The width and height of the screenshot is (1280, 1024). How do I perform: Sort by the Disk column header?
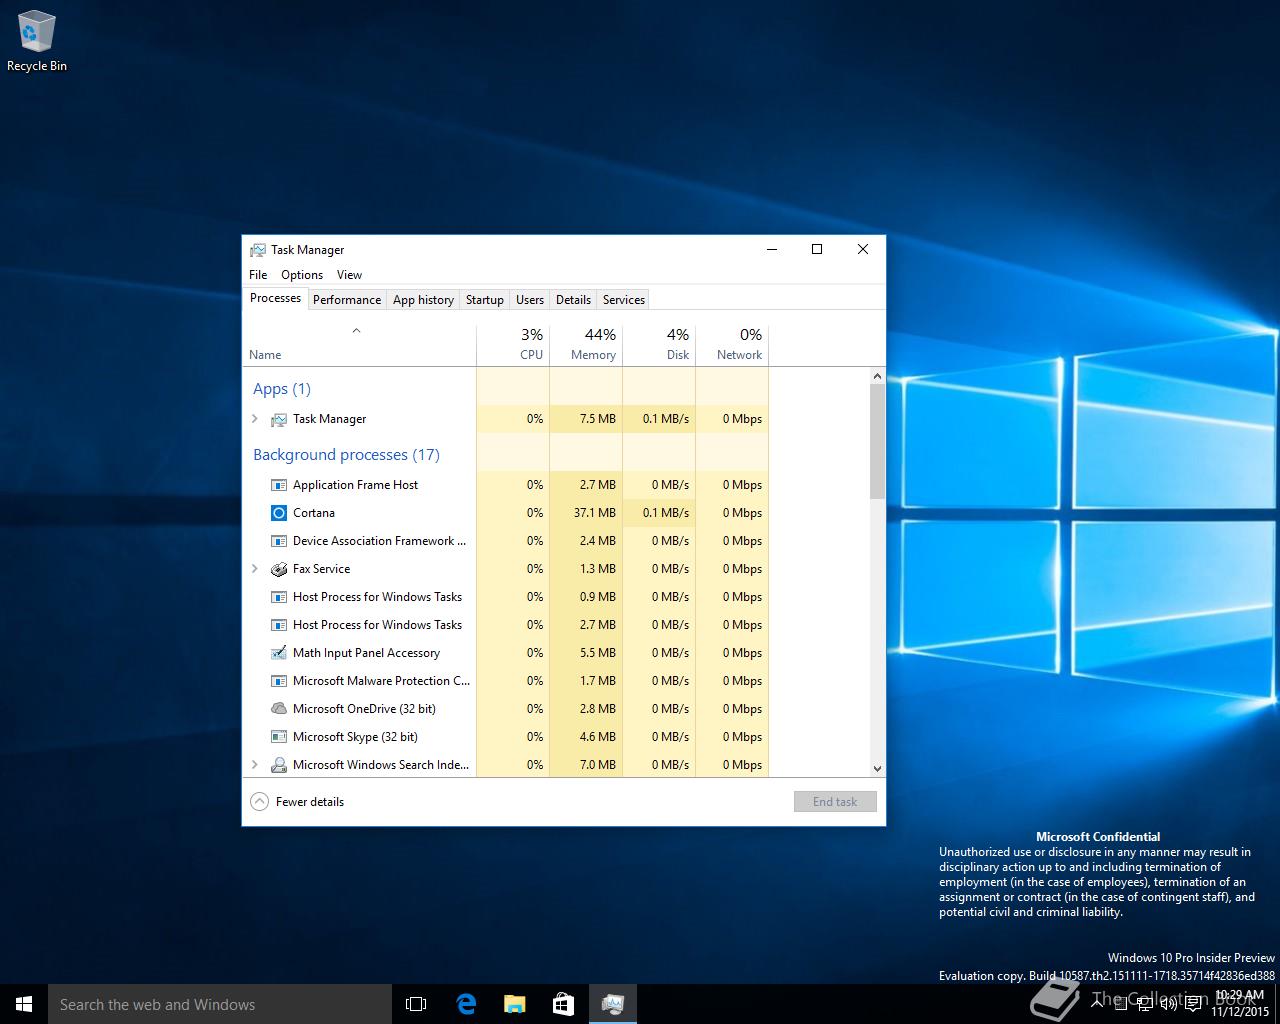659,345
